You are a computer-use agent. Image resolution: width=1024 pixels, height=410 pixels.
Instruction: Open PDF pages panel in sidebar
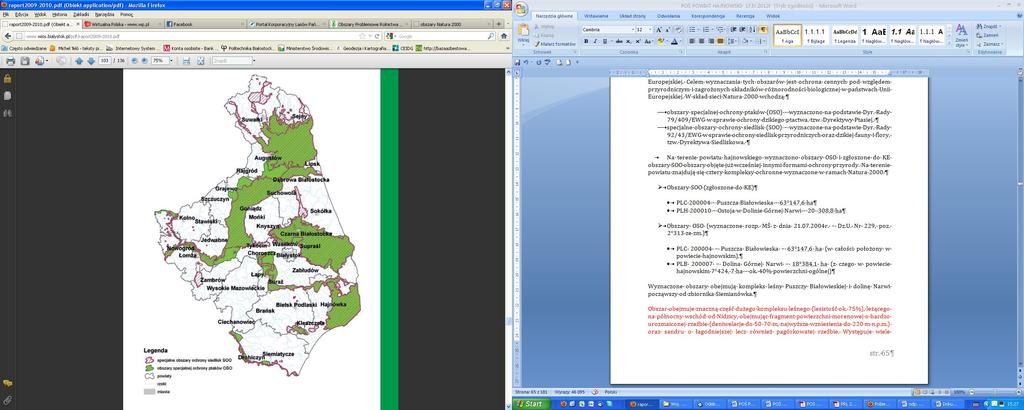point(8,95)
